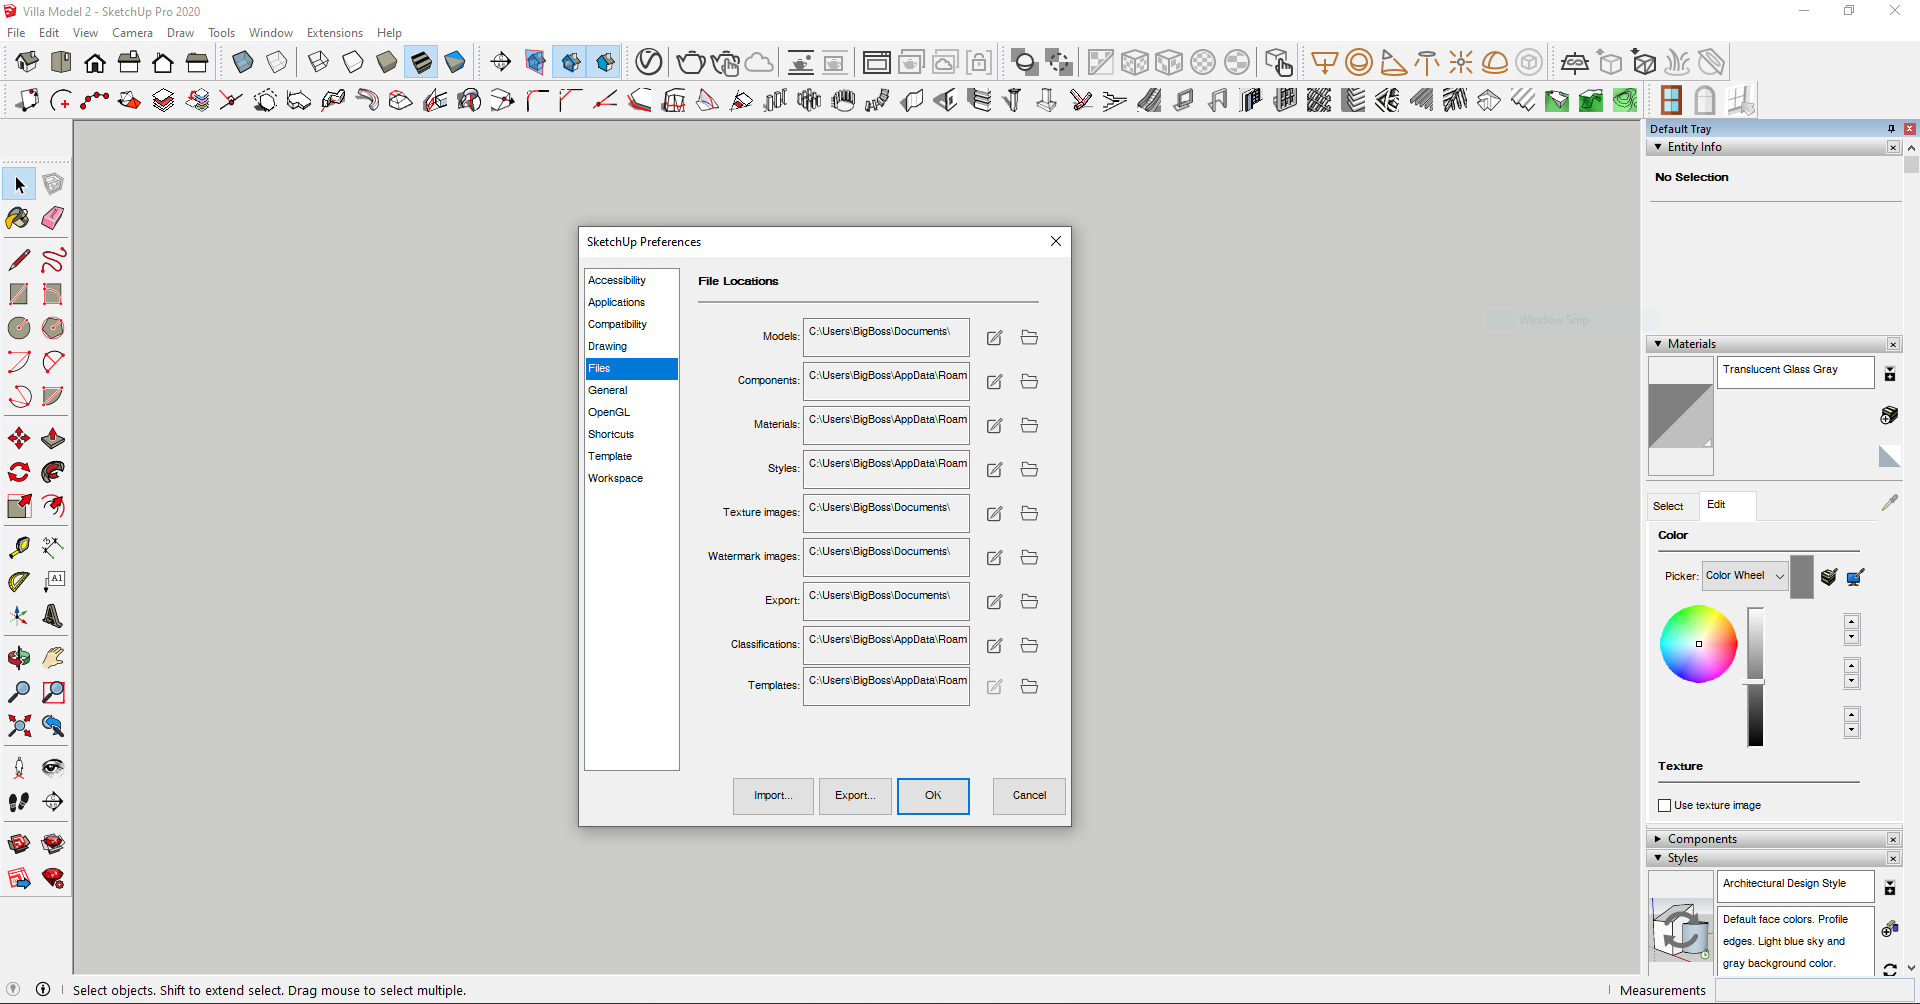The height and width of the screenshot is (1004, 1920).
Task: Click the Export... button
Action: 855,796
